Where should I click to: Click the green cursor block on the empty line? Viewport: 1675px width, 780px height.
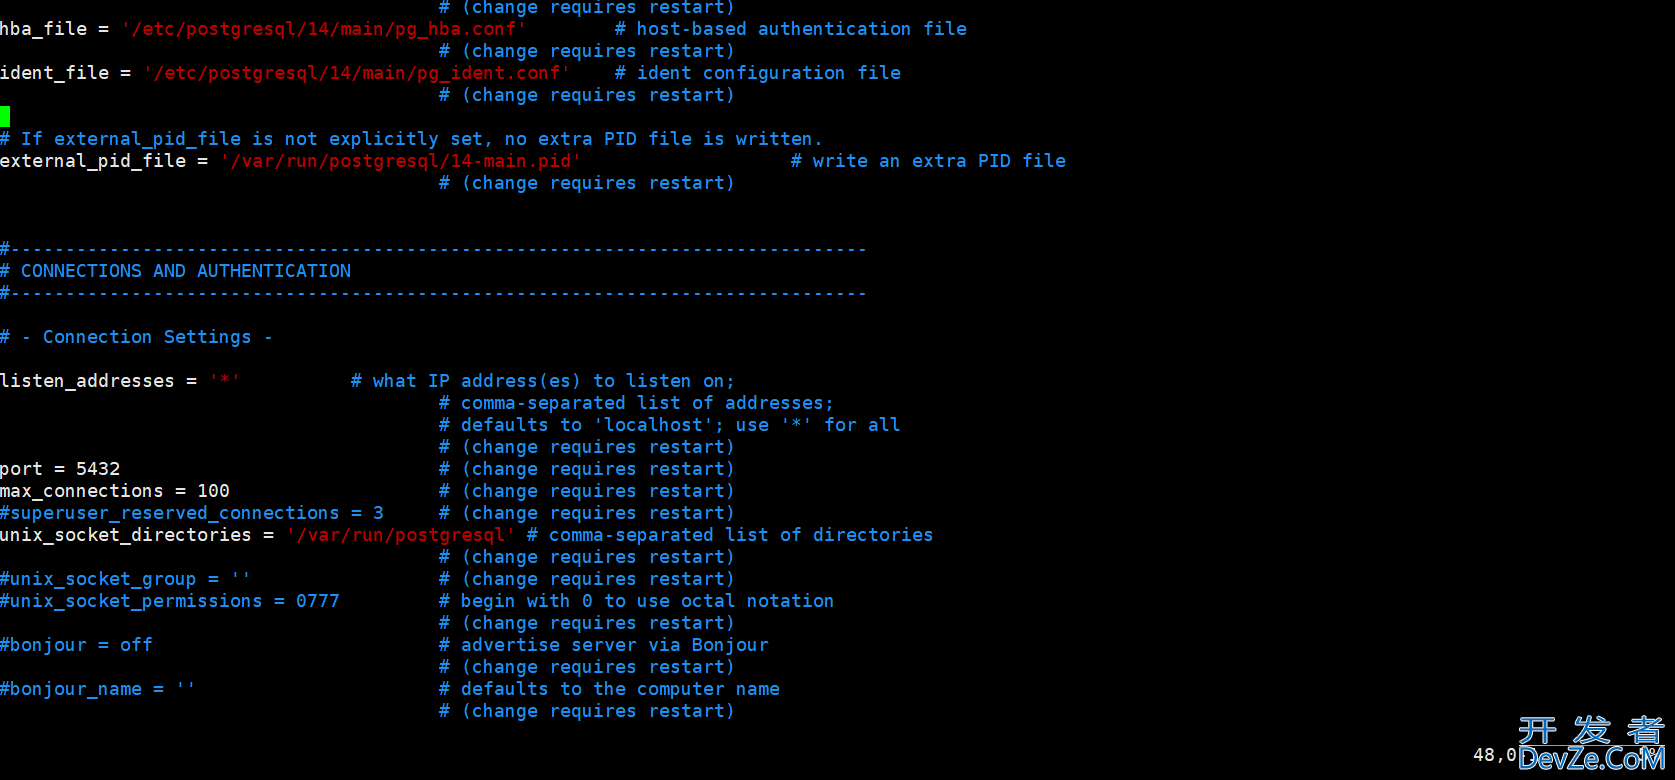(x=5, y=117)
